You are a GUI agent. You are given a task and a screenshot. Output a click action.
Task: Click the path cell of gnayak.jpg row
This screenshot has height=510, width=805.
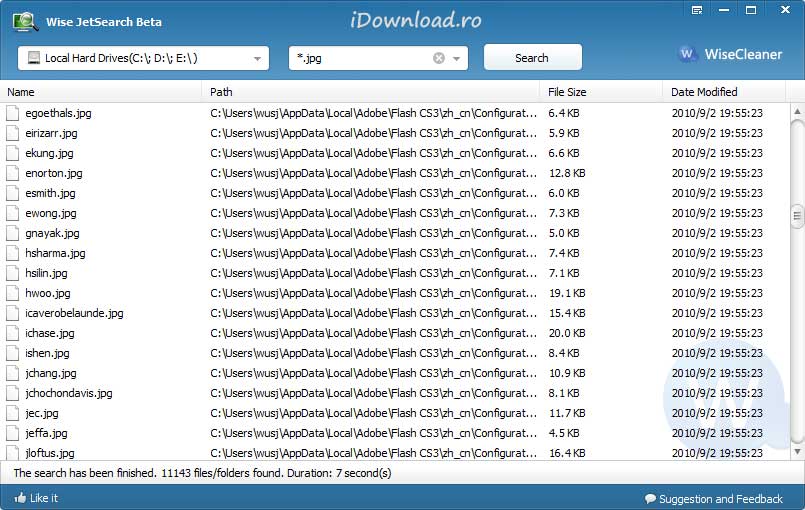click(373, 233)
